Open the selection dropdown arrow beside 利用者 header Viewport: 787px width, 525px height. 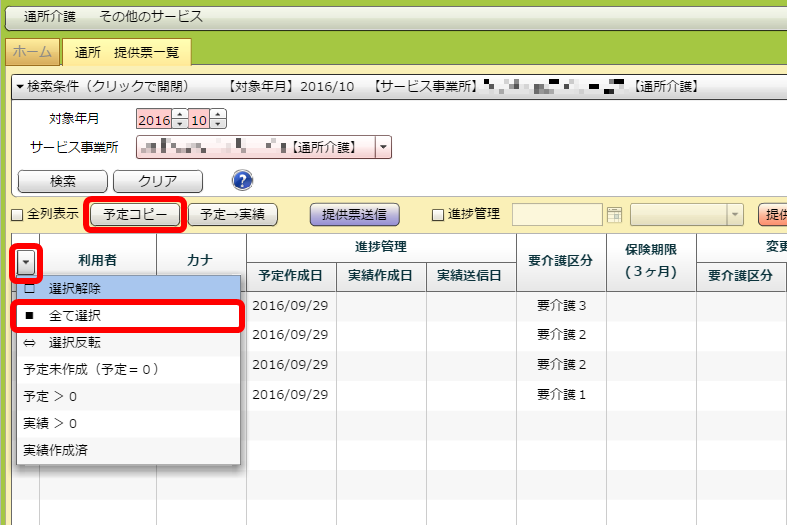click(x=26, y=262)
